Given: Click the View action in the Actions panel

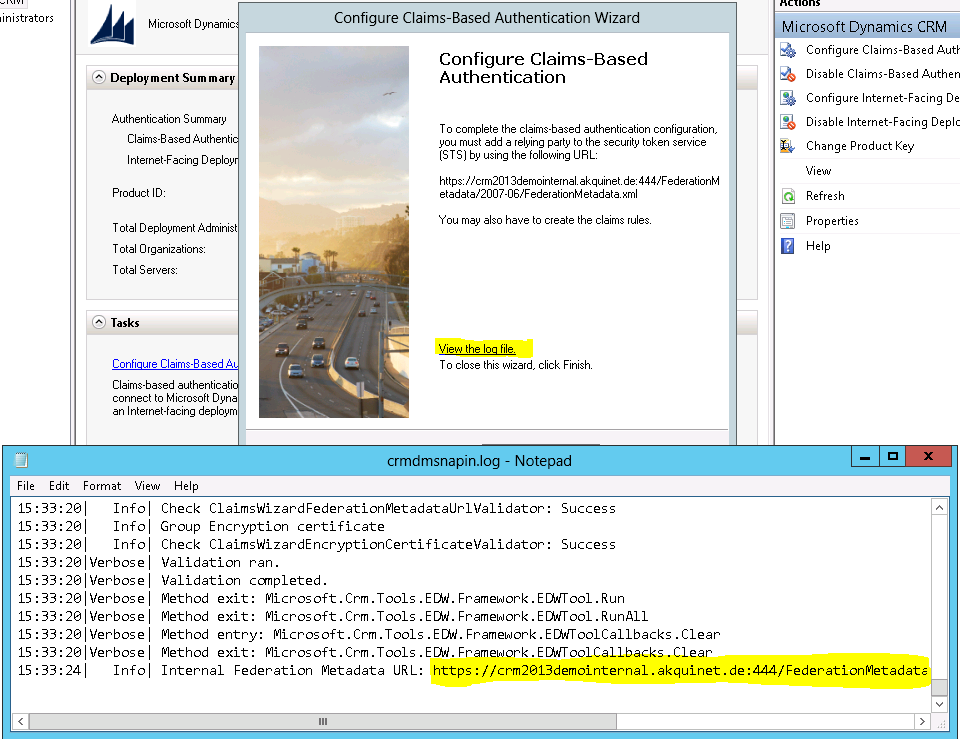Looking at the screenshot, I should (x=817, y=170).
